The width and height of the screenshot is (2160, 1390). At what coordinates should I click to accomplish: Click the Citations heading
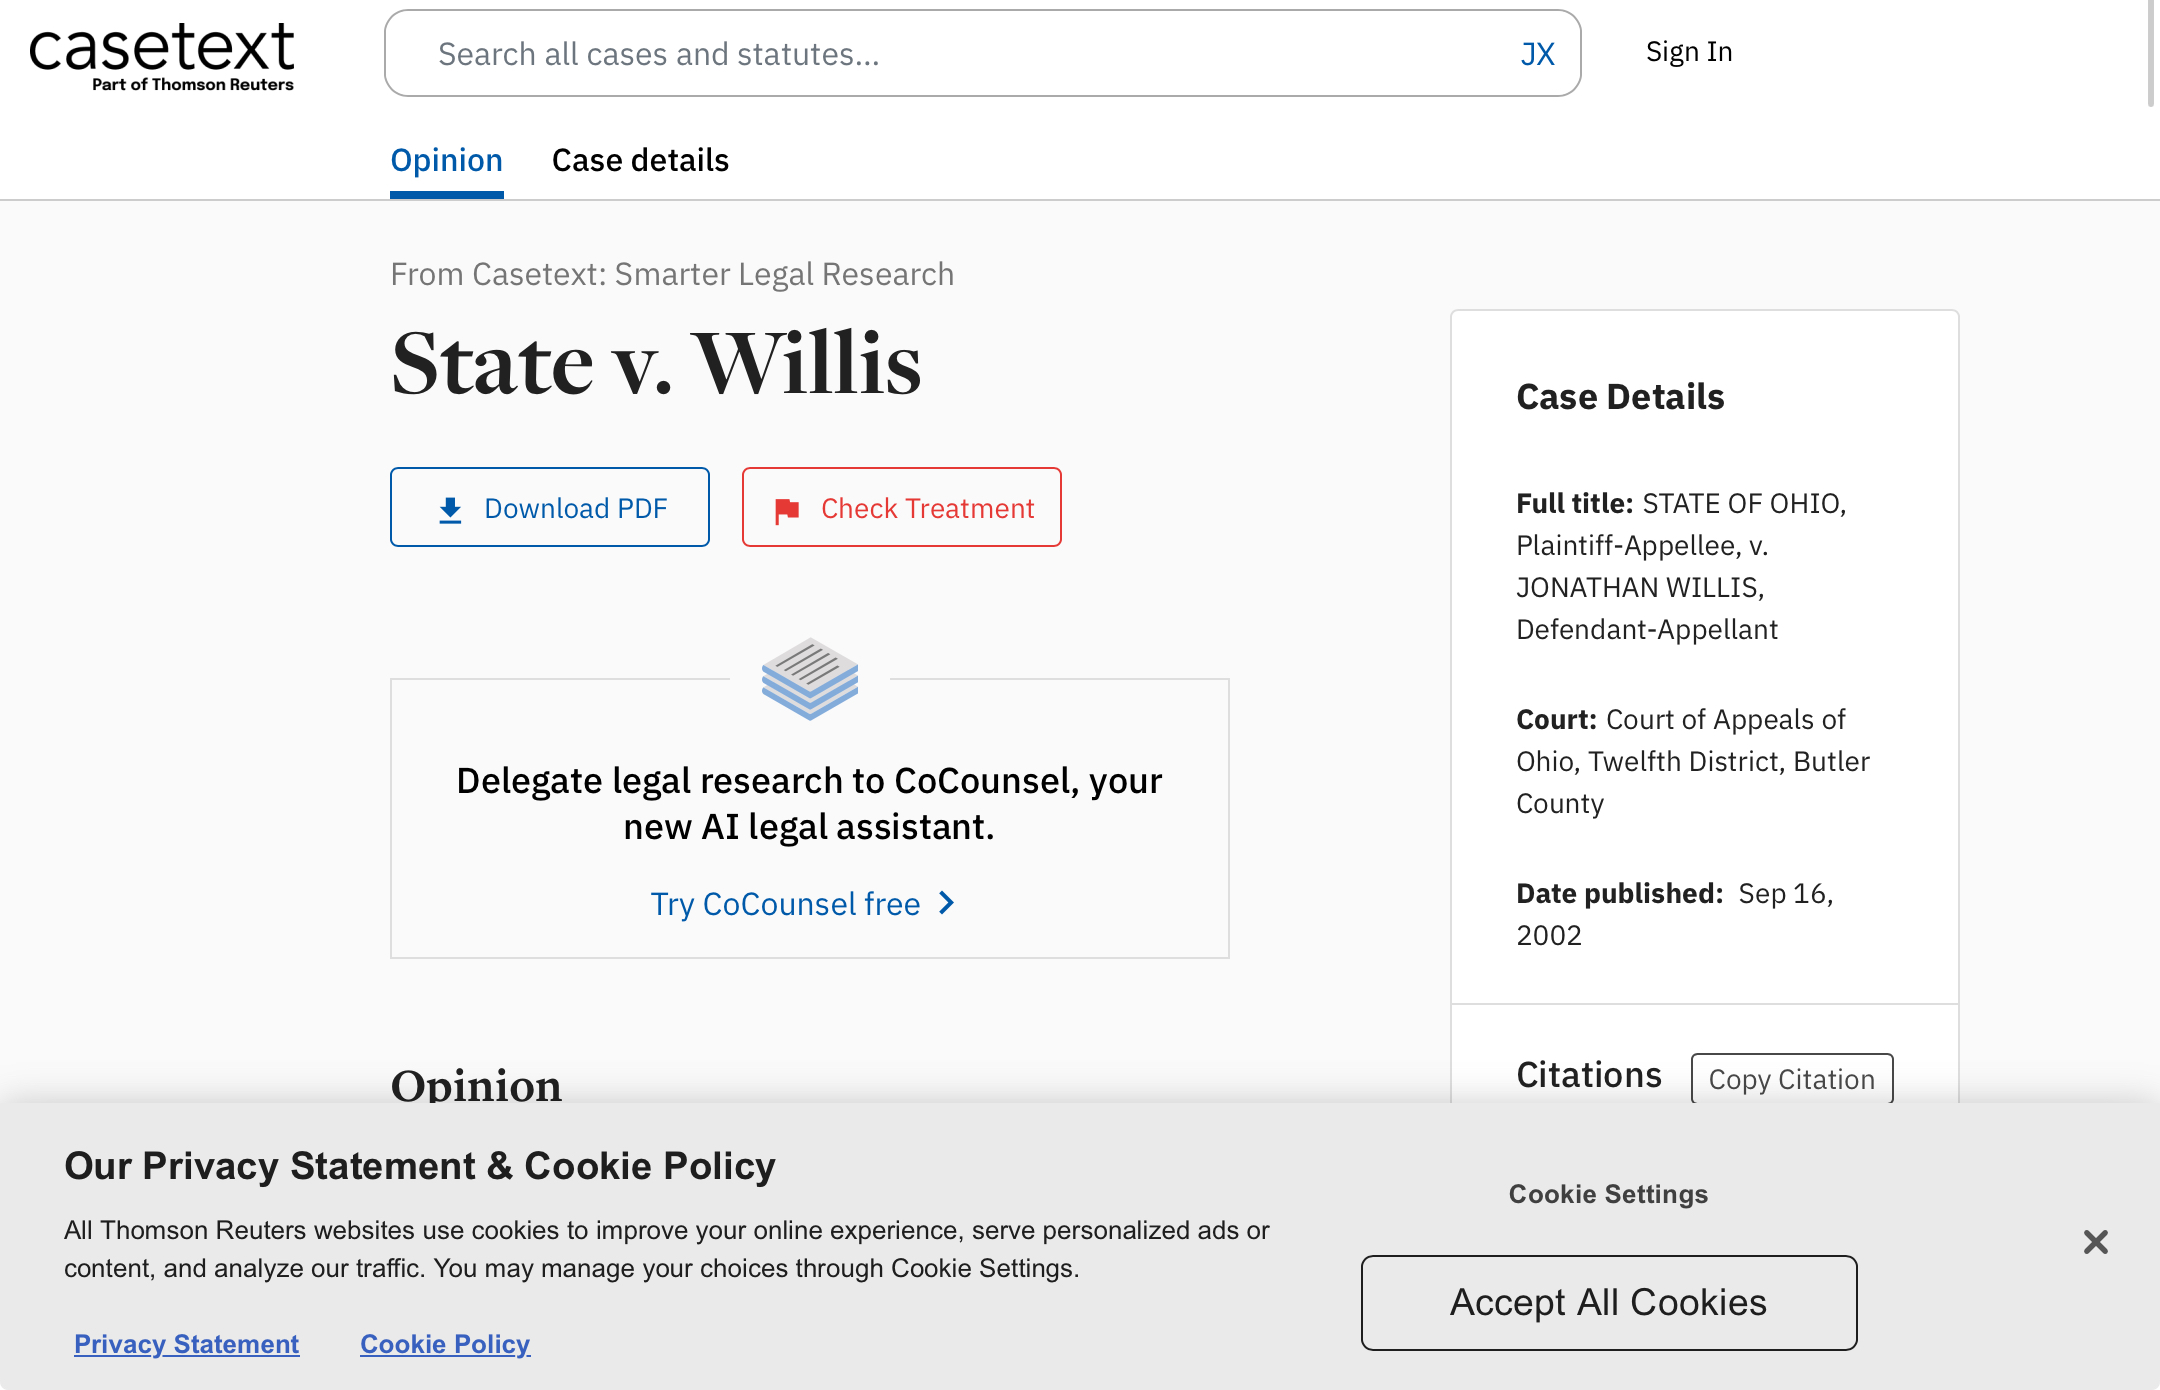tap(1589, 1075)
